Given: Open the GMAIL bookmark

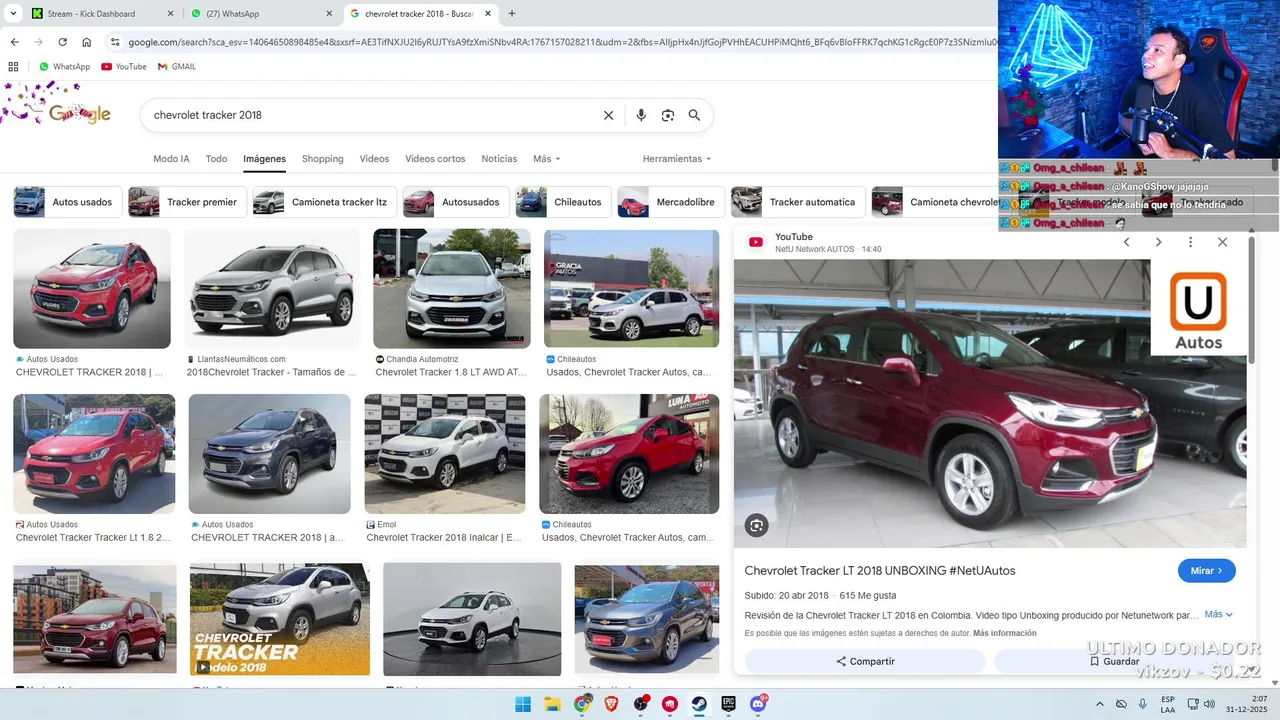Looking at the screenshot, I should click(177, 67).
